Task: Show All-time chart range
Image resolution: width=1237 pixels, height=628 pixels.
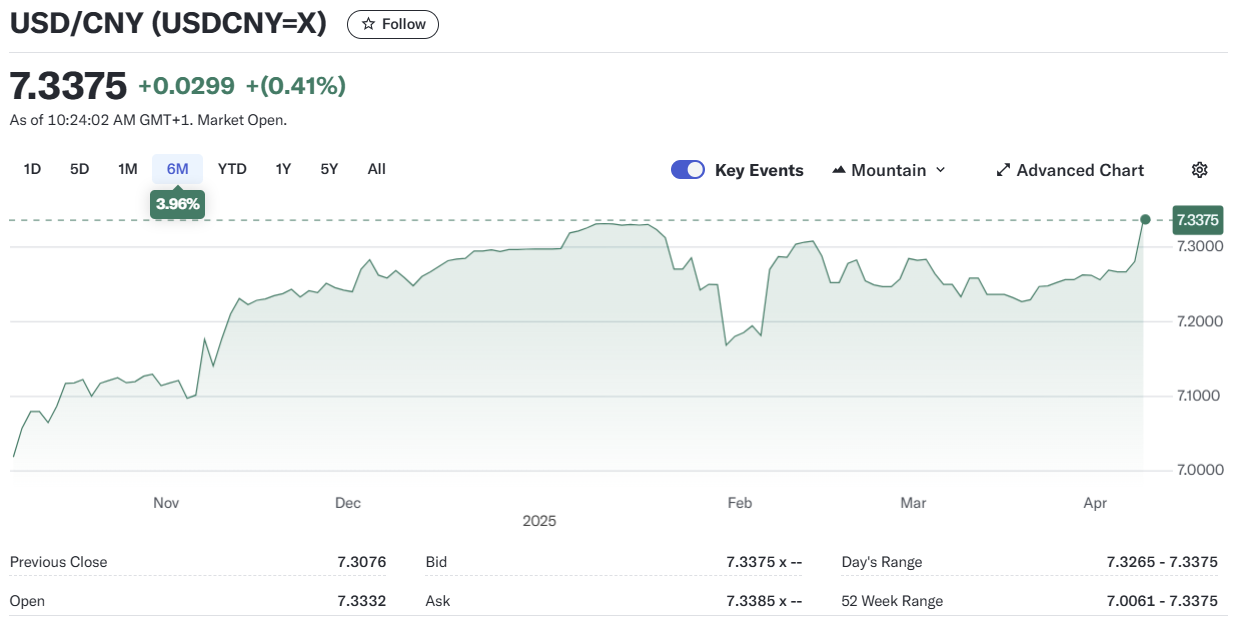Action: pos(376,169)
